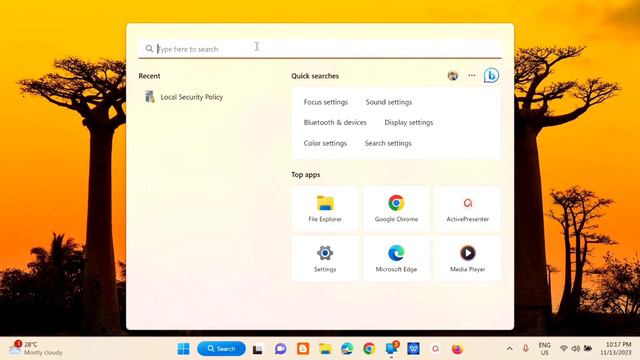
Task: Show hidden system tray icons
Action: coord(510,349)
